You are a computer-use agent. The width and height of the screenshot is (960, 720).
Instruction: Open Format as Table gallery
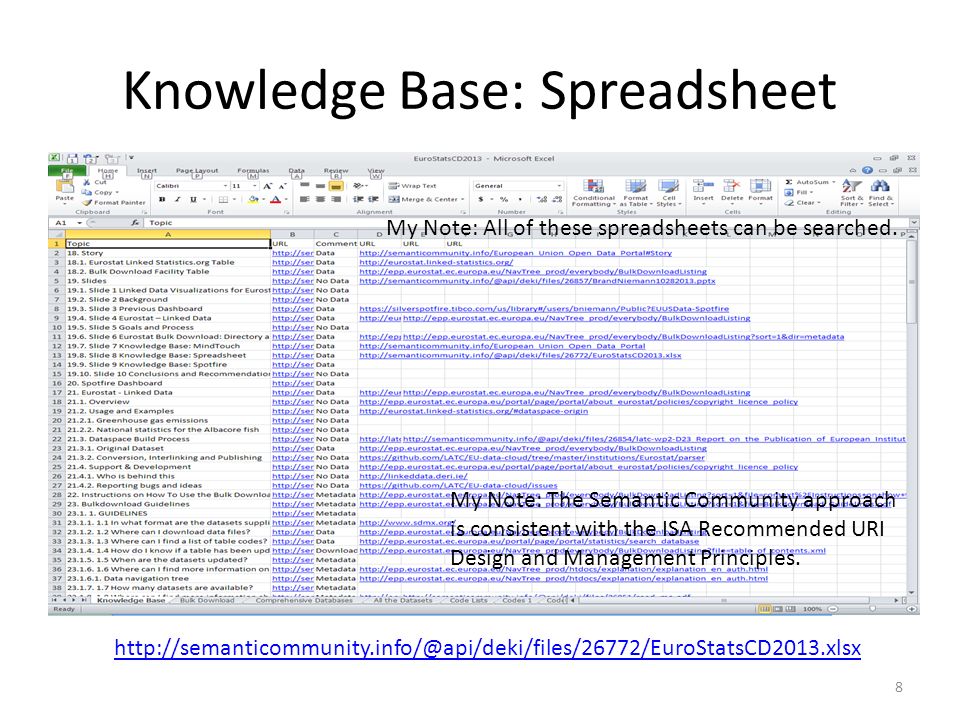pos(636,193)
